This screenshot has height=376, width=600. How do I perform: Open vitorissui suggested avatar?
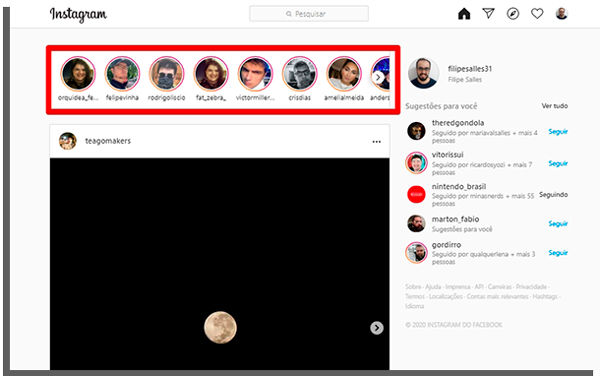(x=416, y=163)
